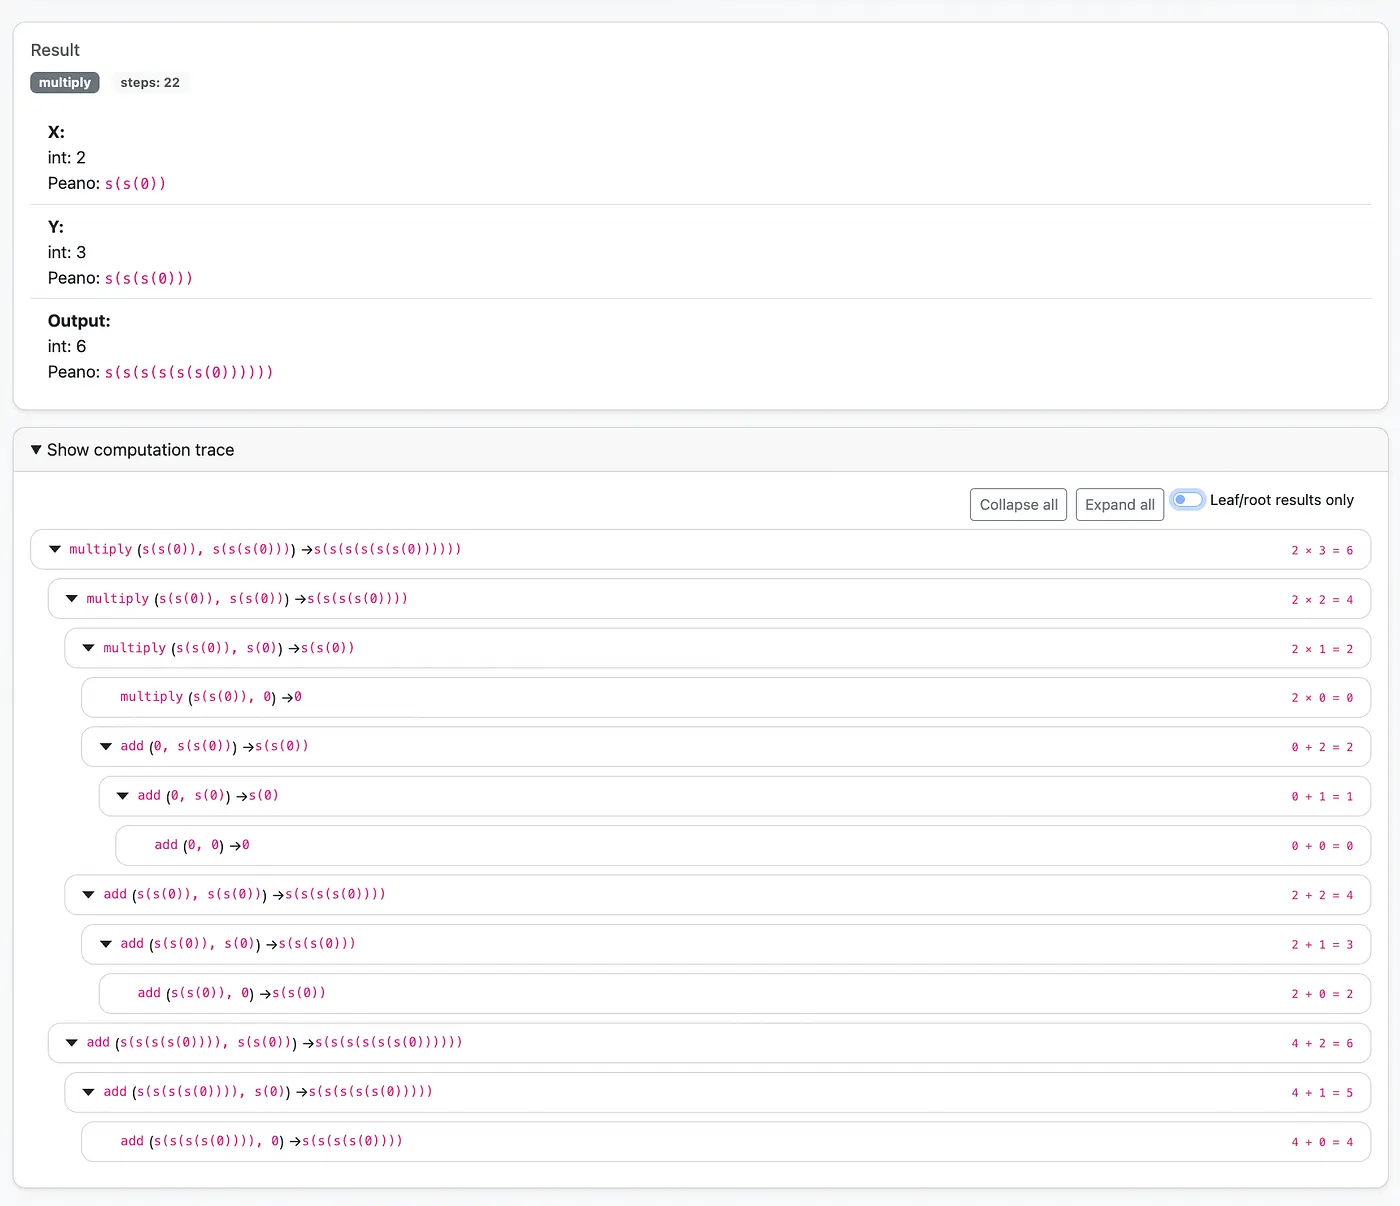Screen dimensions: 1400x1206
Task: Collapse the add 2 + 1 = 3 node
Action: (106, 944)
